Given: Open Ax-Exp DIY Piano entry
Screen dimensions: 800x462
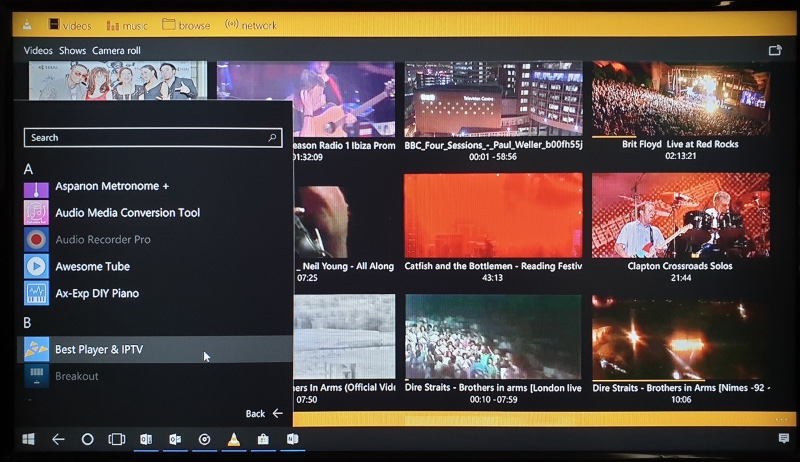Looking at the screenshot, I should click(x=97, y=293).
